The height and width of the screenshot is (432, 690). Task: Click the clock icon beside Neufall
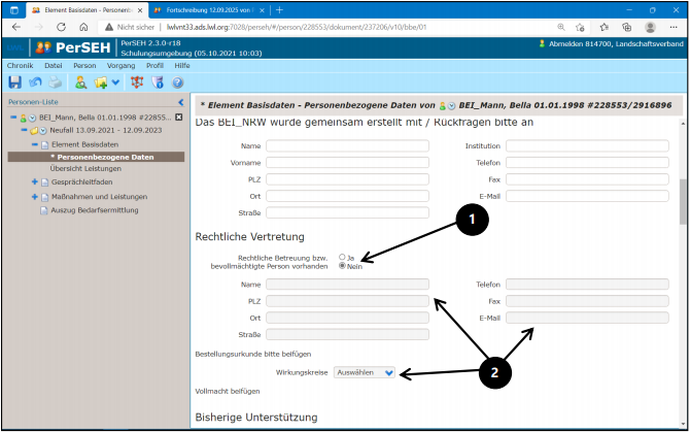[43, 131]
